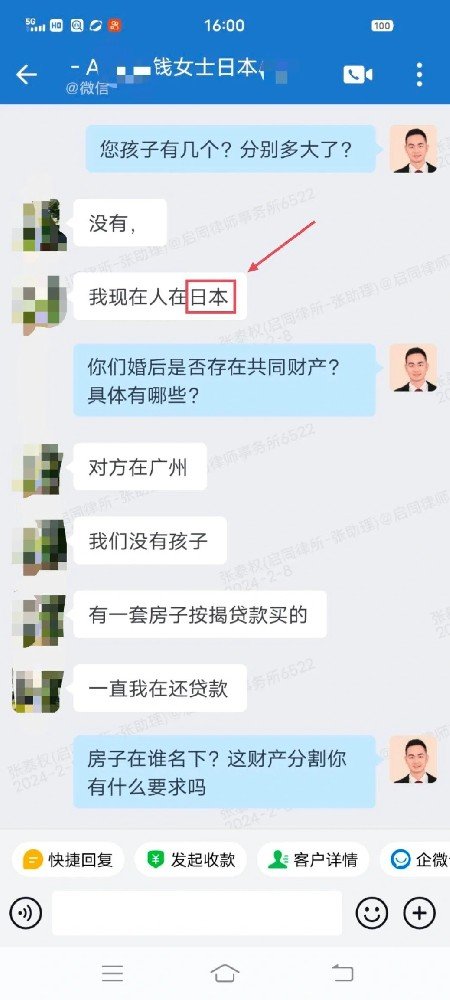
Task: Tap the plus icon for attachments
Action: 419,913
